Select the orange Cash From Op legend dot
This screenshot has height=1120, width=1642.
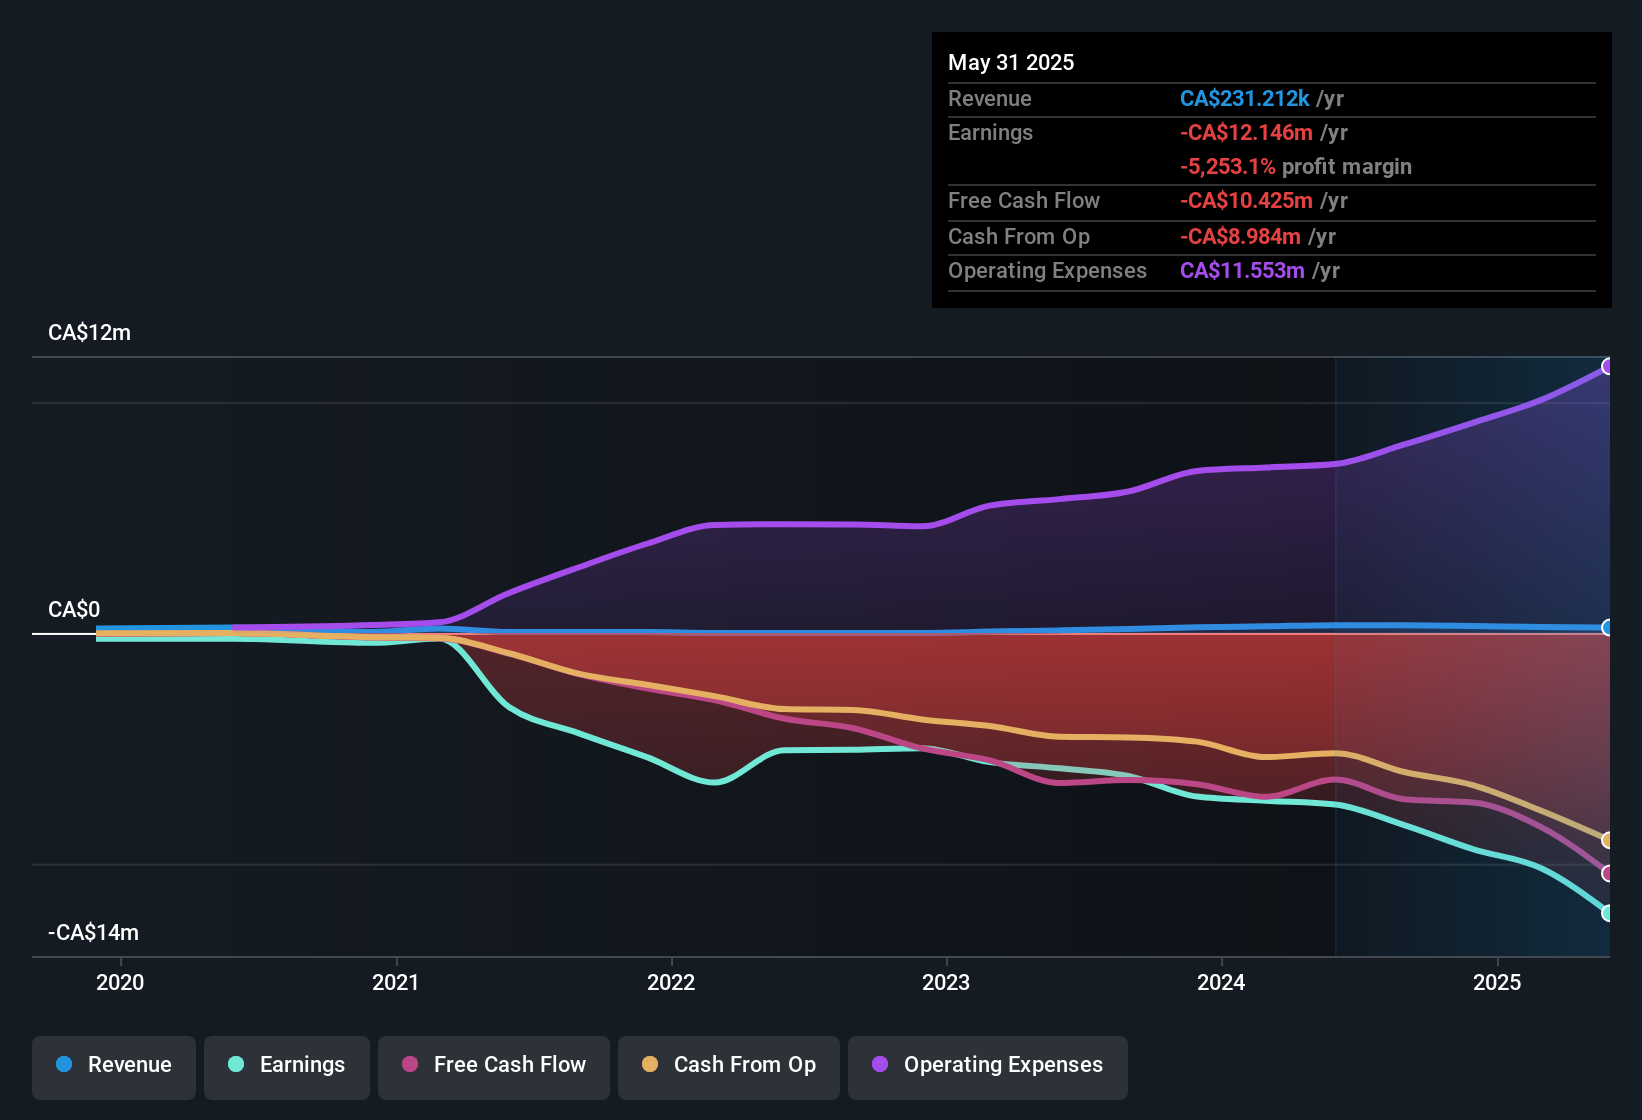pyautogui.click(x=650, y=1065)
